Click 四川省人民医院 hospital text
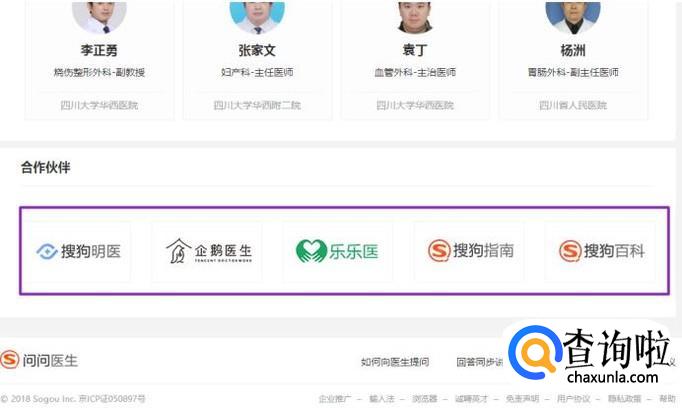 click(573, 105)
